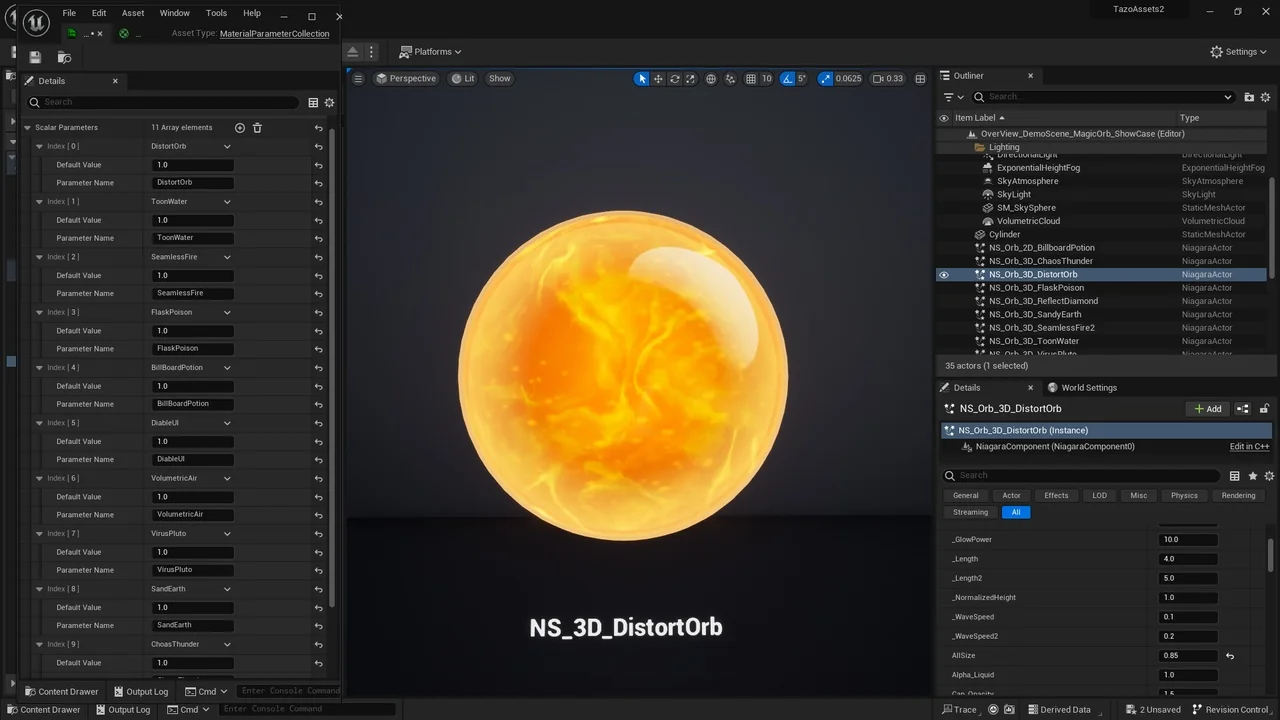1280x720 pixels.
Task: Open the Edit in C++ link
Action: [x=1248, y=446]
